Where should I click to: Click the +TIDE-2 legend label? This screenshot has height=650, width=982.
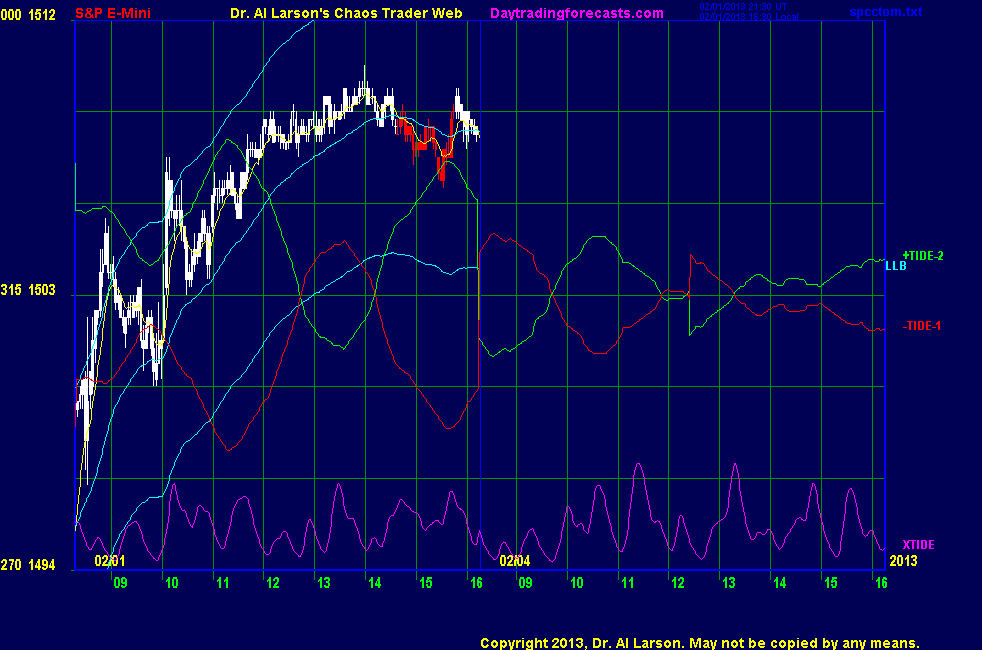tap(923, 256)
